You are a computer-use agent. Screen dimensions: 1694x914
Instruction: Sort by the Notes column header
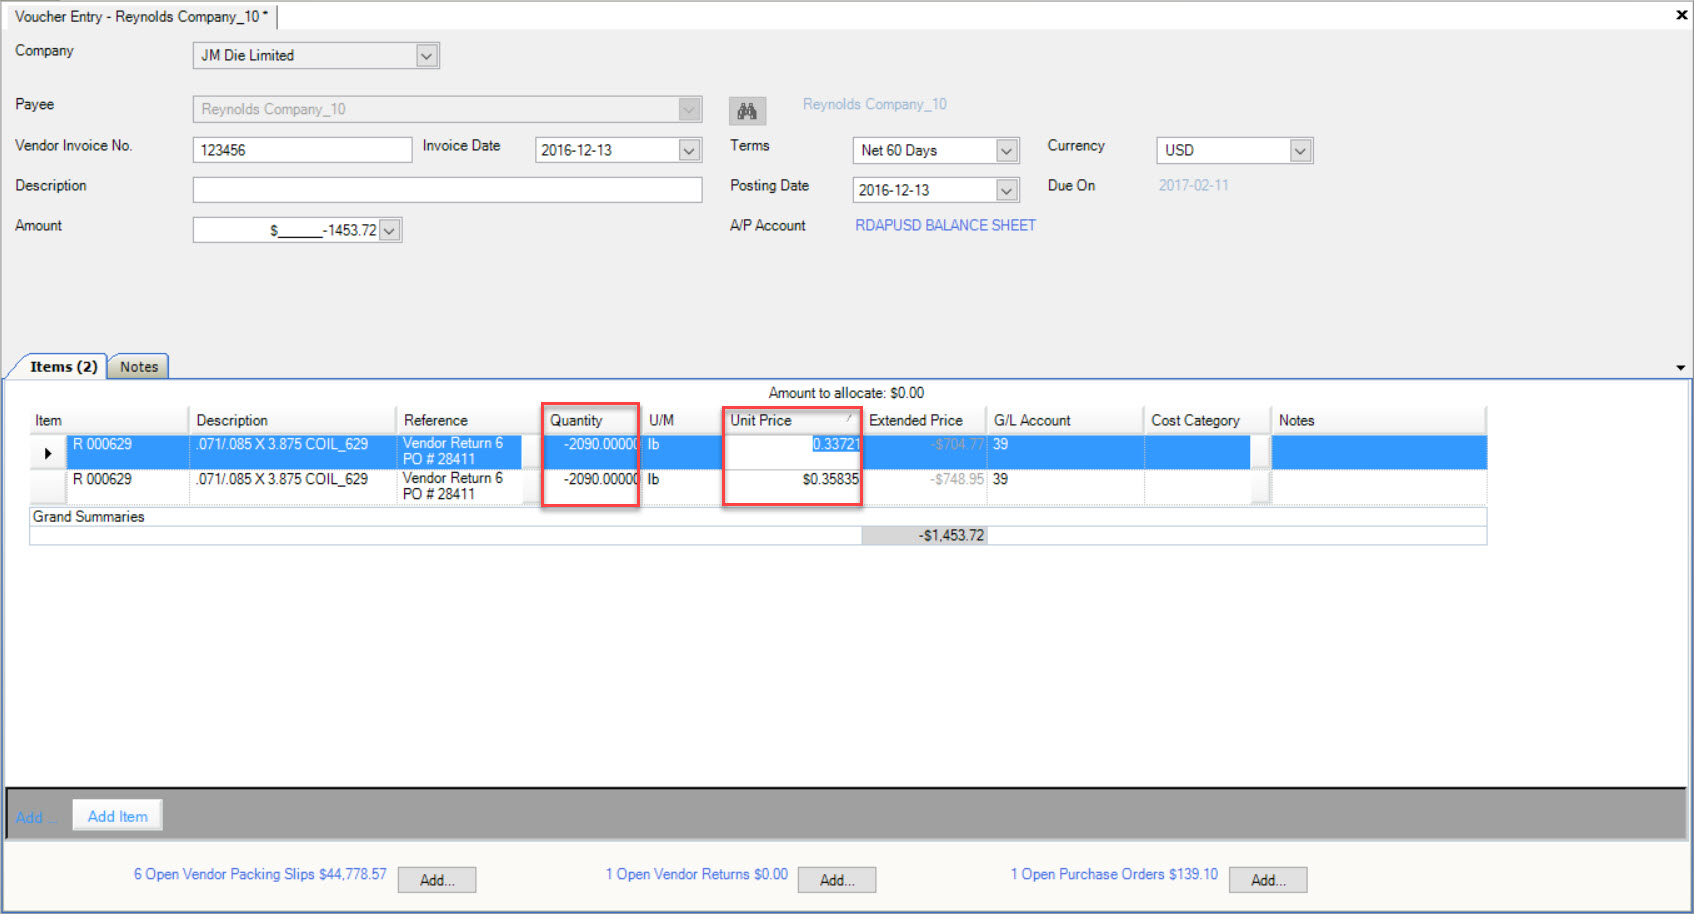click(1378, 420)
